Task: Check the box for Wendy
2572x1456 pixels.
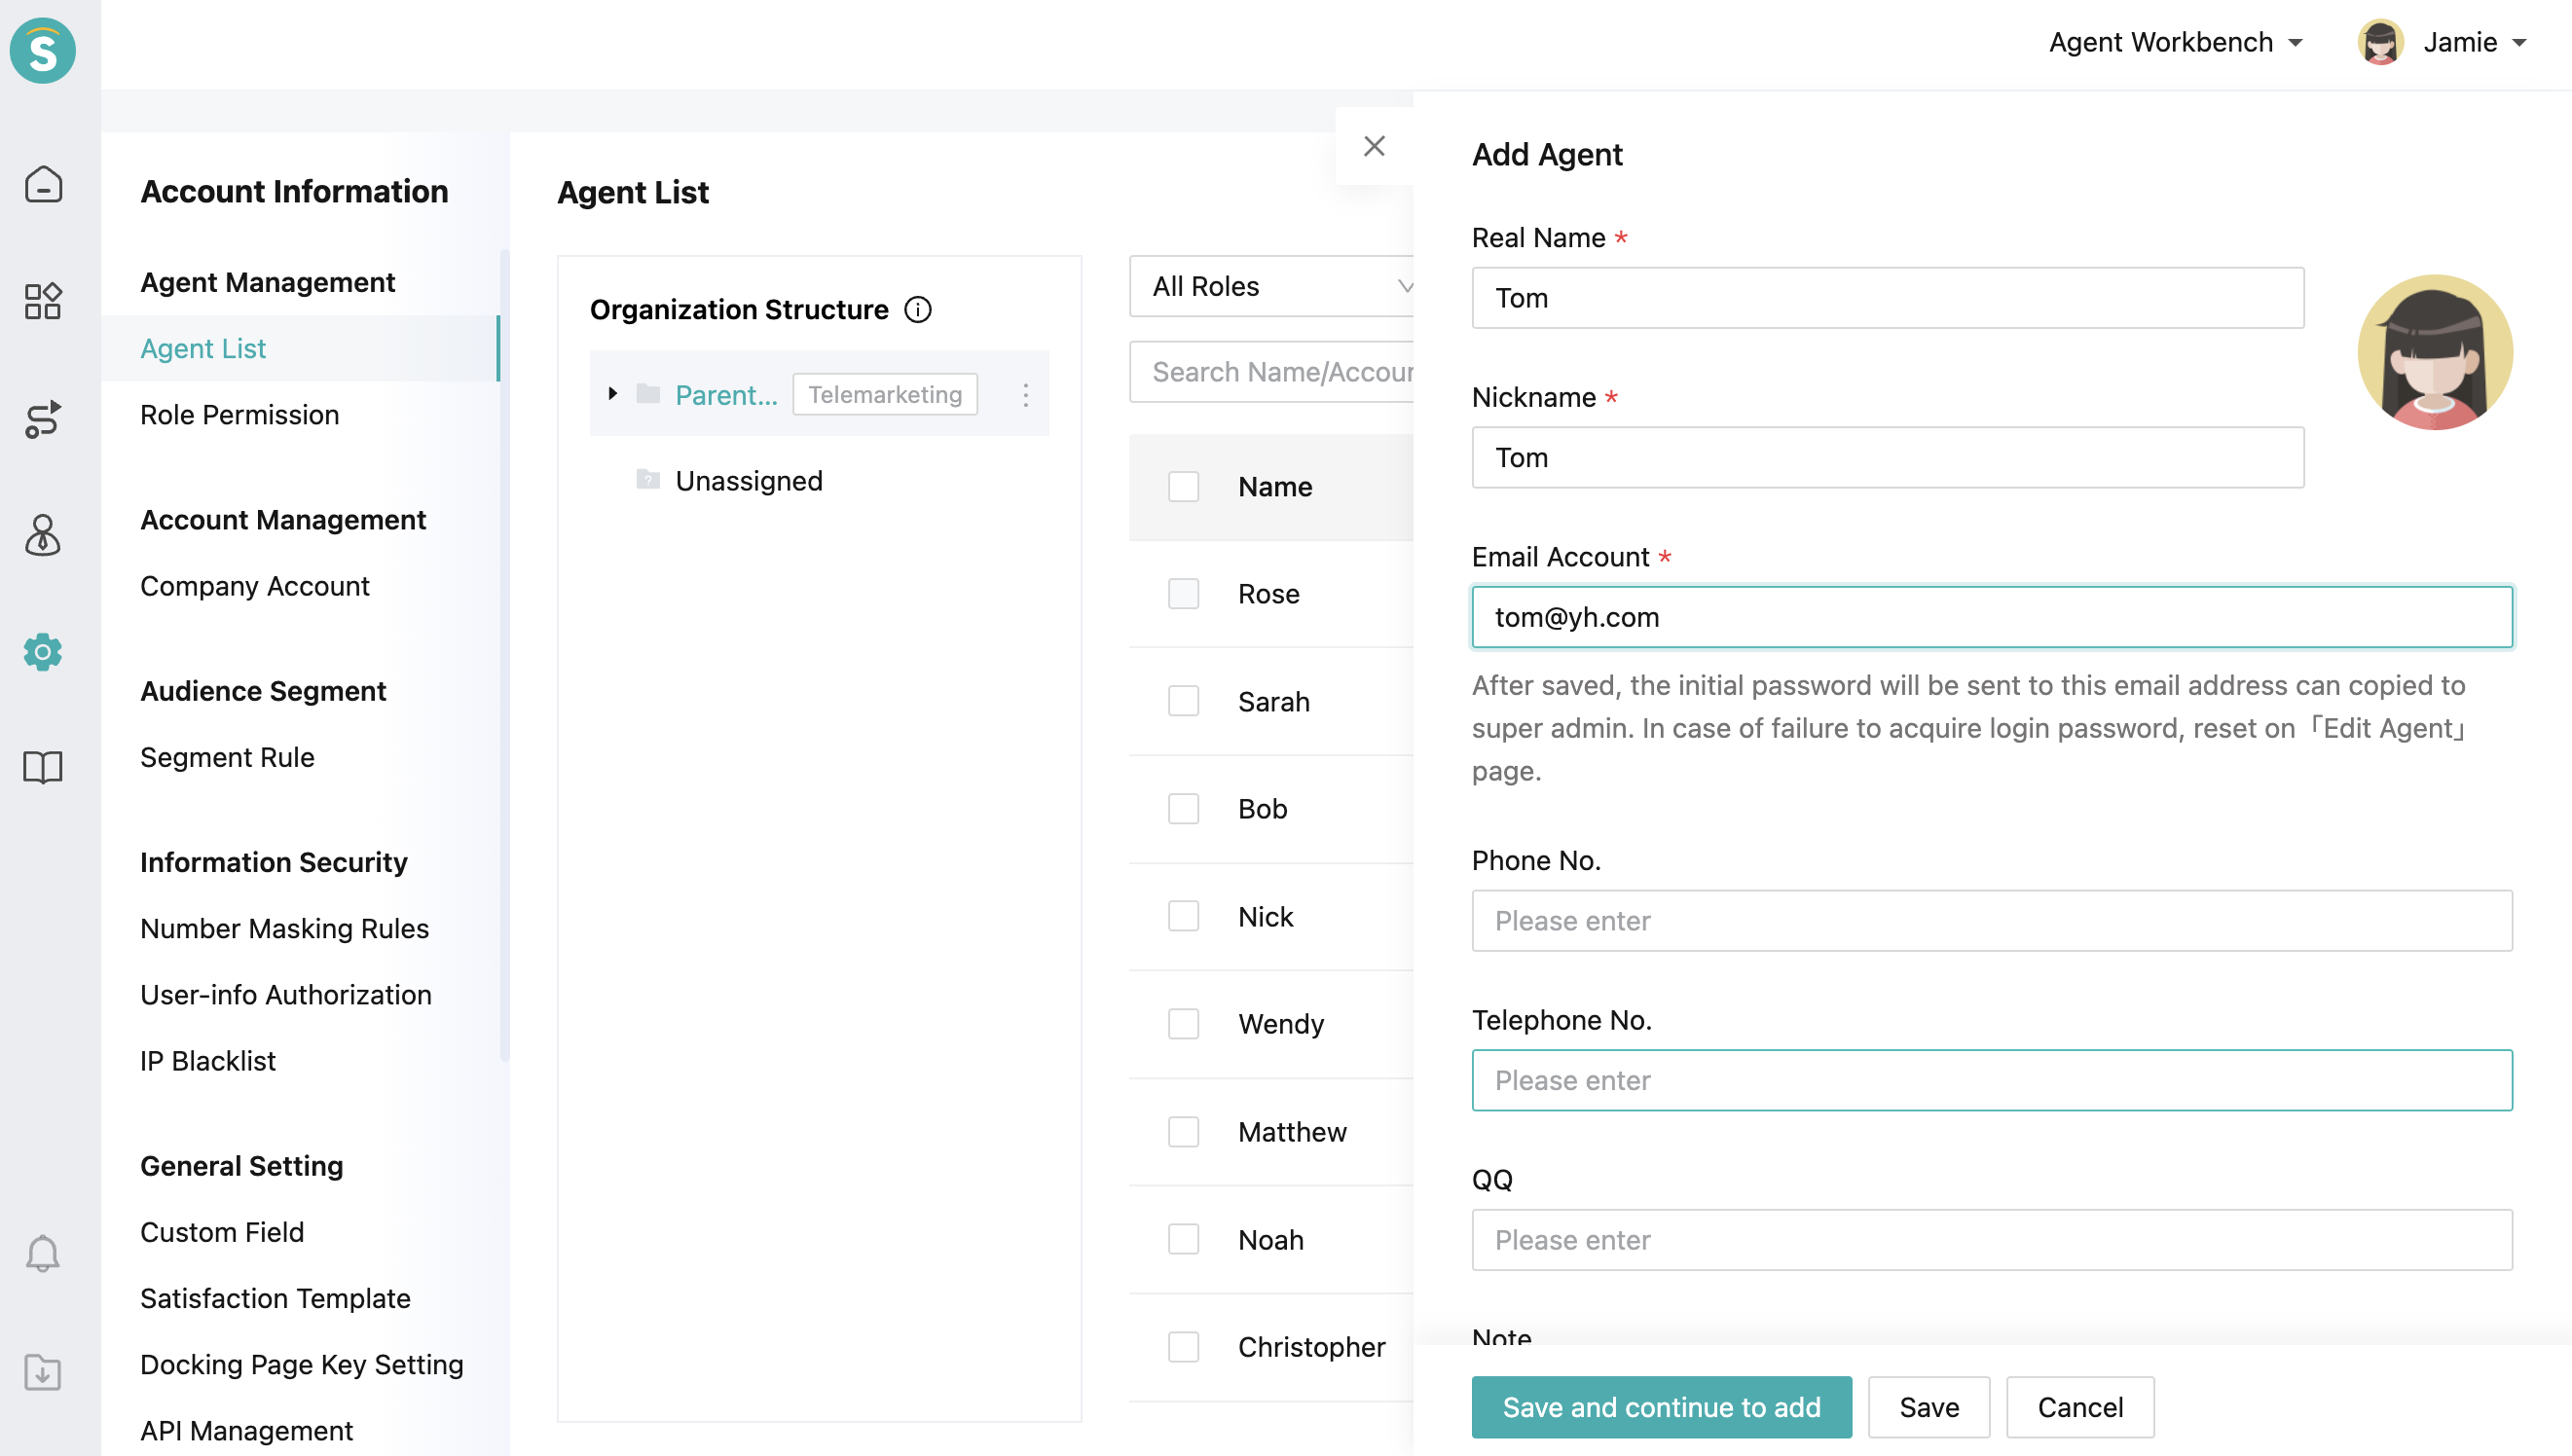Action: 1183,1024
